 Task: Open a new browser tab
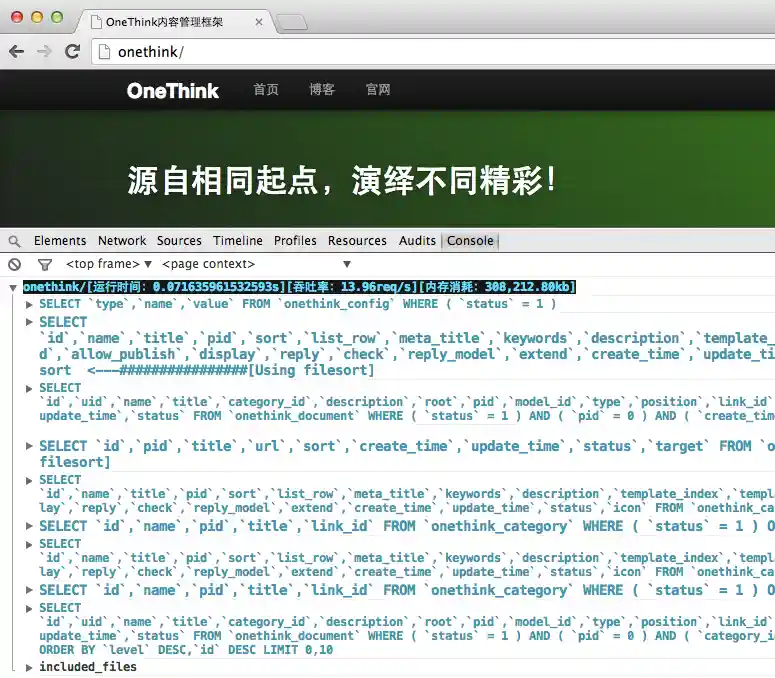click(292, 22)
